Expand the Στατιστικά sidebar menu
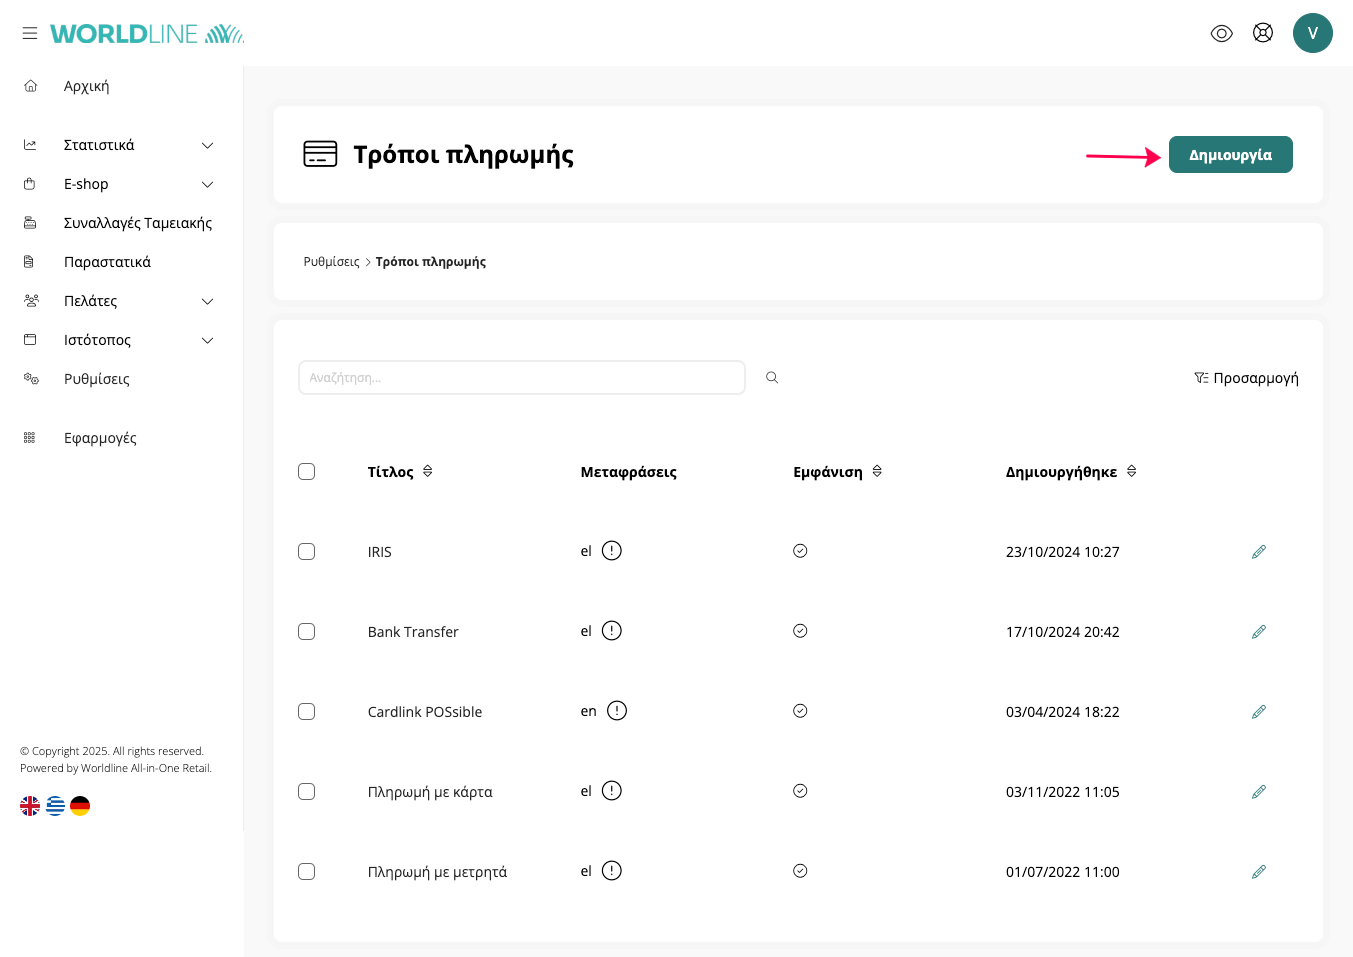 coord(207,145)
